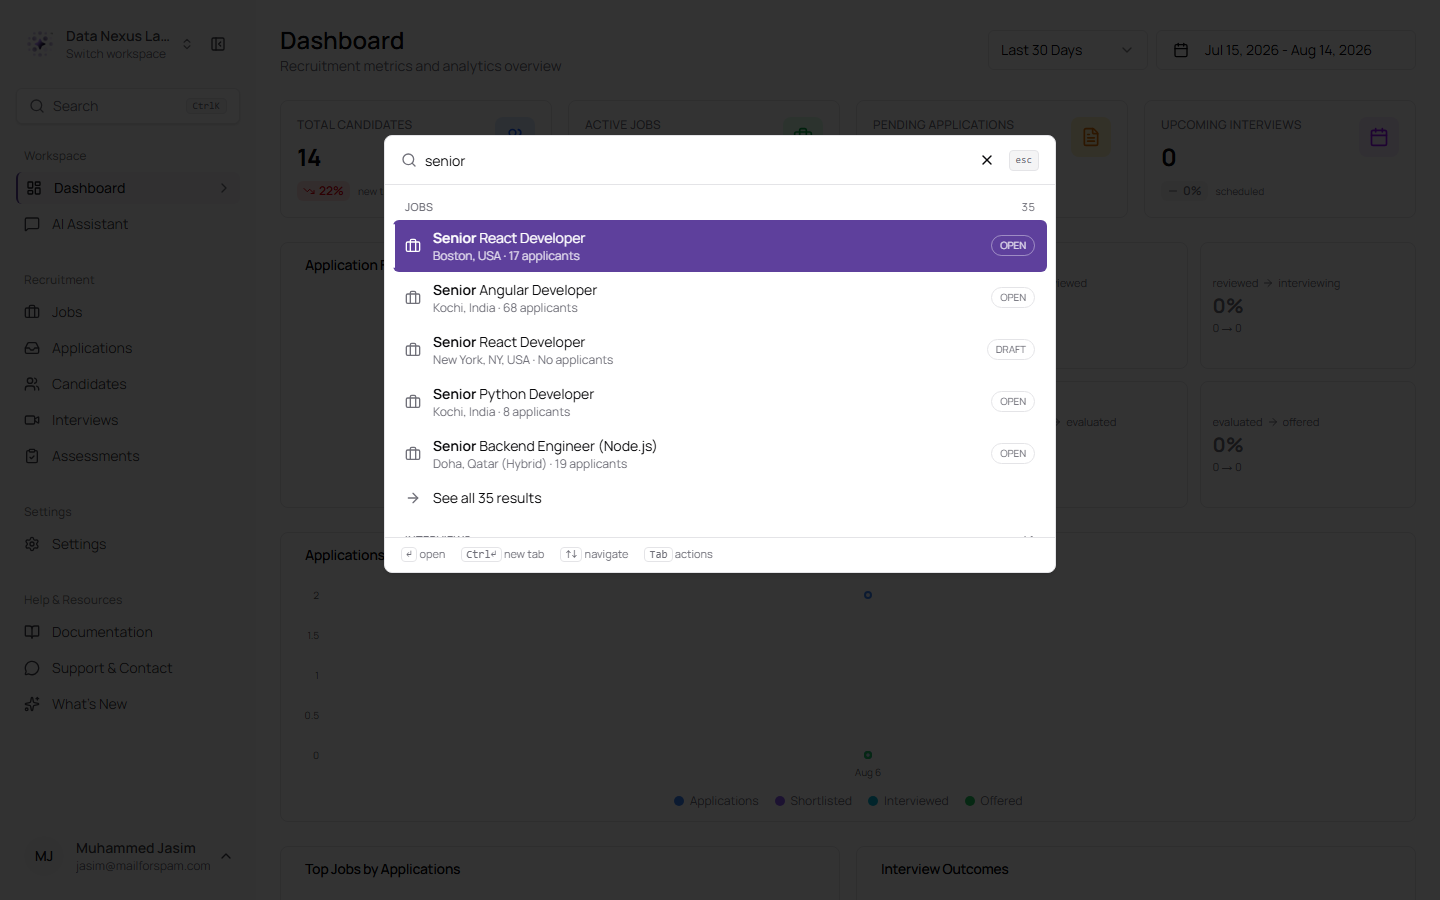Click the 35 count beside the JOBS header
Screen dimensions: 1440x900
click(1028, 207)
